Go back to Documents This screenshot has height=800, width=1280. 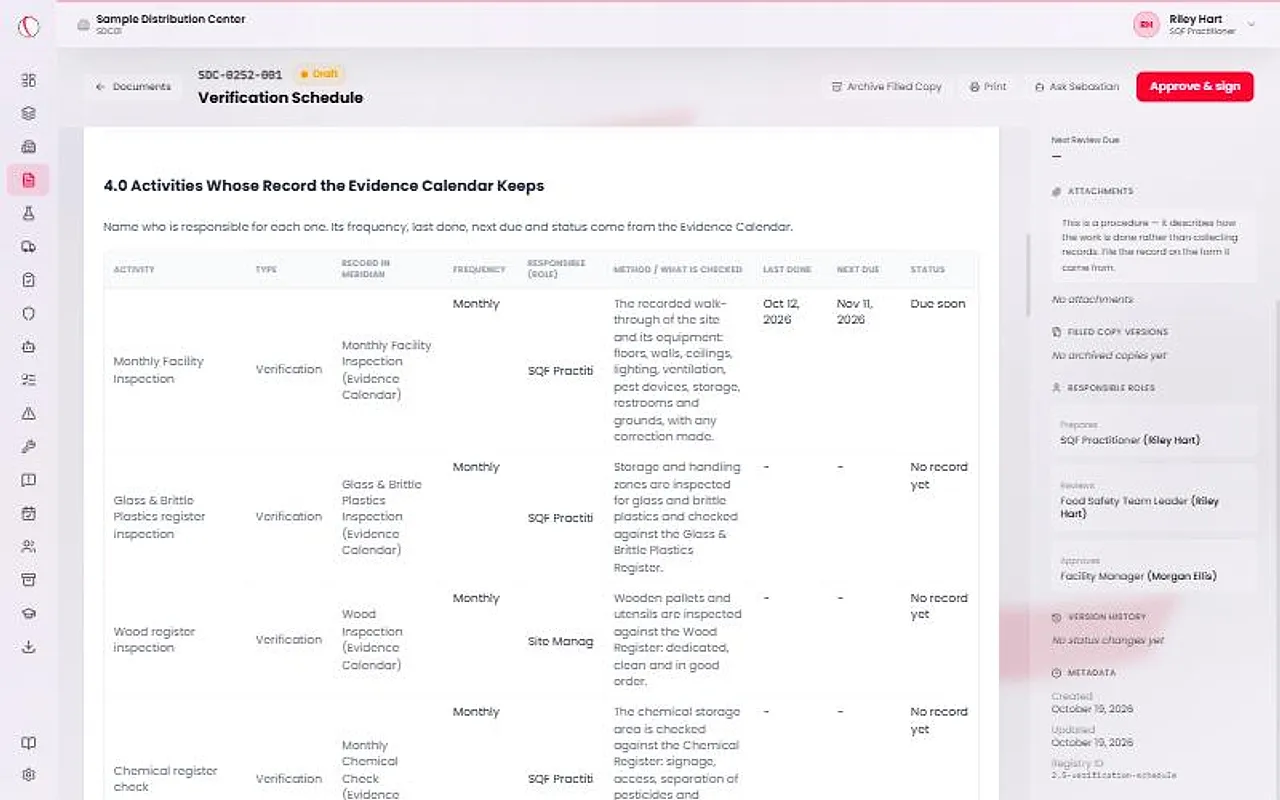133,87
